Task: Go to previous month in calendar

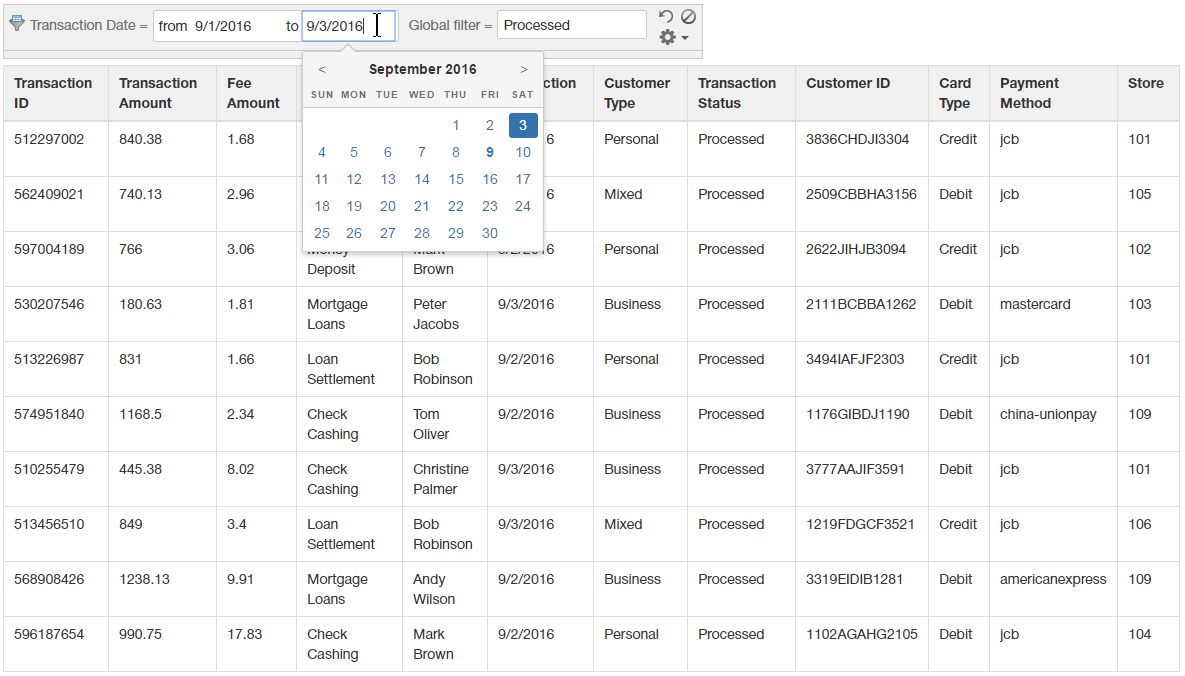Action: coord(322,69)
